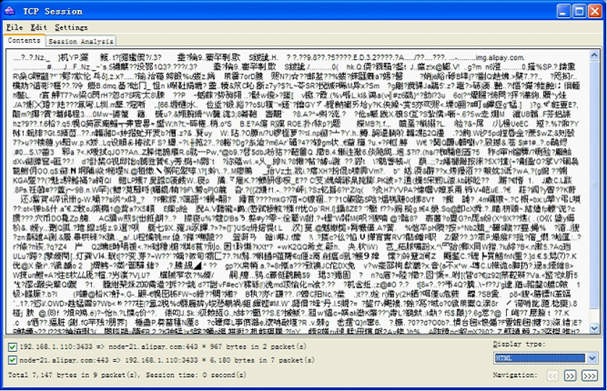Screen dimensions: 607x391
Task: Switch to the Session Analysis tab
Action: [81, 41]
